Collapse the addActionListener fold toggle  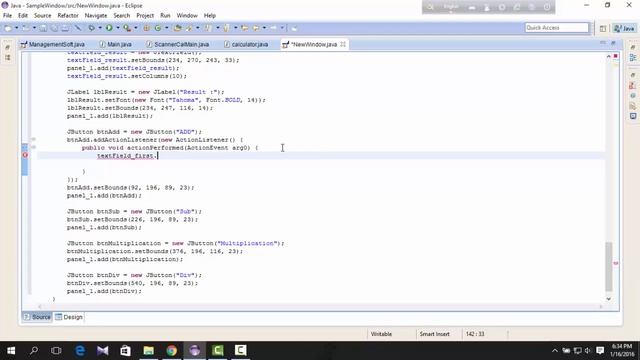point(33,140)
